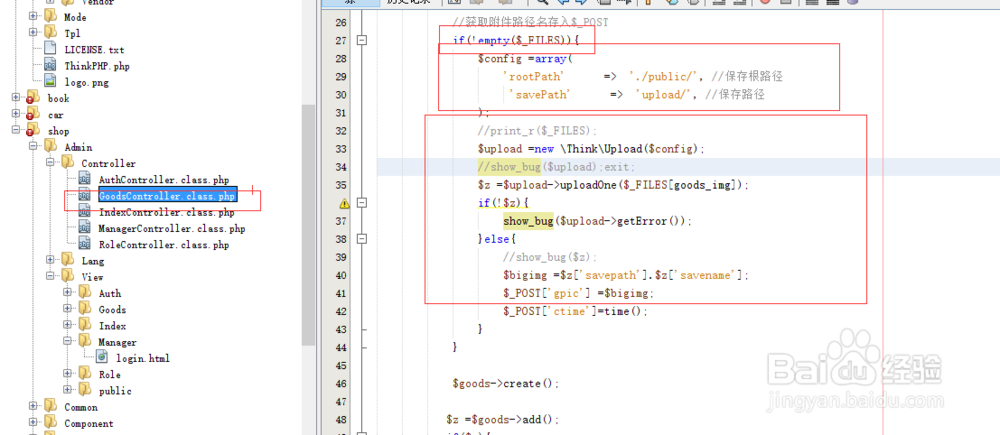Image resolution: width=1000 pixels, height=435 pixels.
Task: Click the 'savePath' config line
Action: (x=638, y=94)
